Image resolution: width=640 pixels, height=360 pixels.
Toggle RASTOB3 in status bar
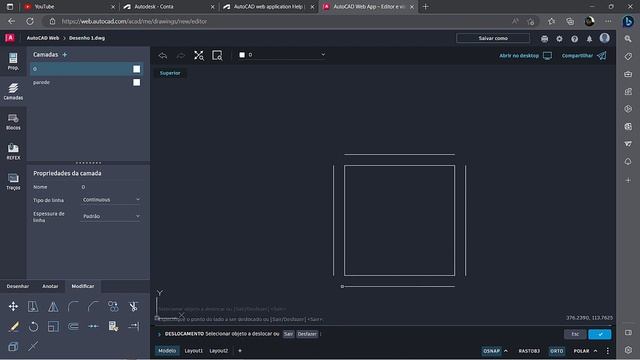529,351
